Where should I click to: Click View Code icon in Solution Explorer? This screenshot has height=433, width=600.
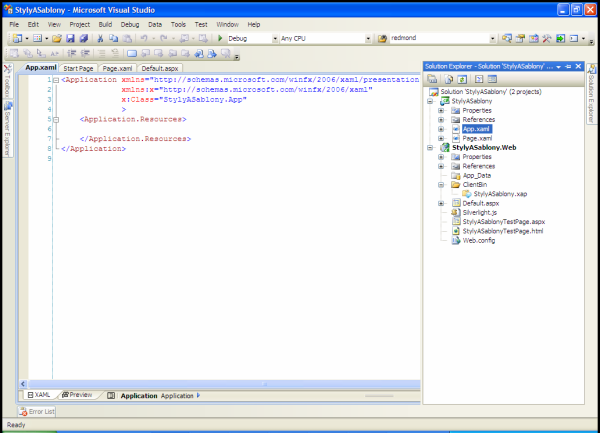click(x=479, y=79)
